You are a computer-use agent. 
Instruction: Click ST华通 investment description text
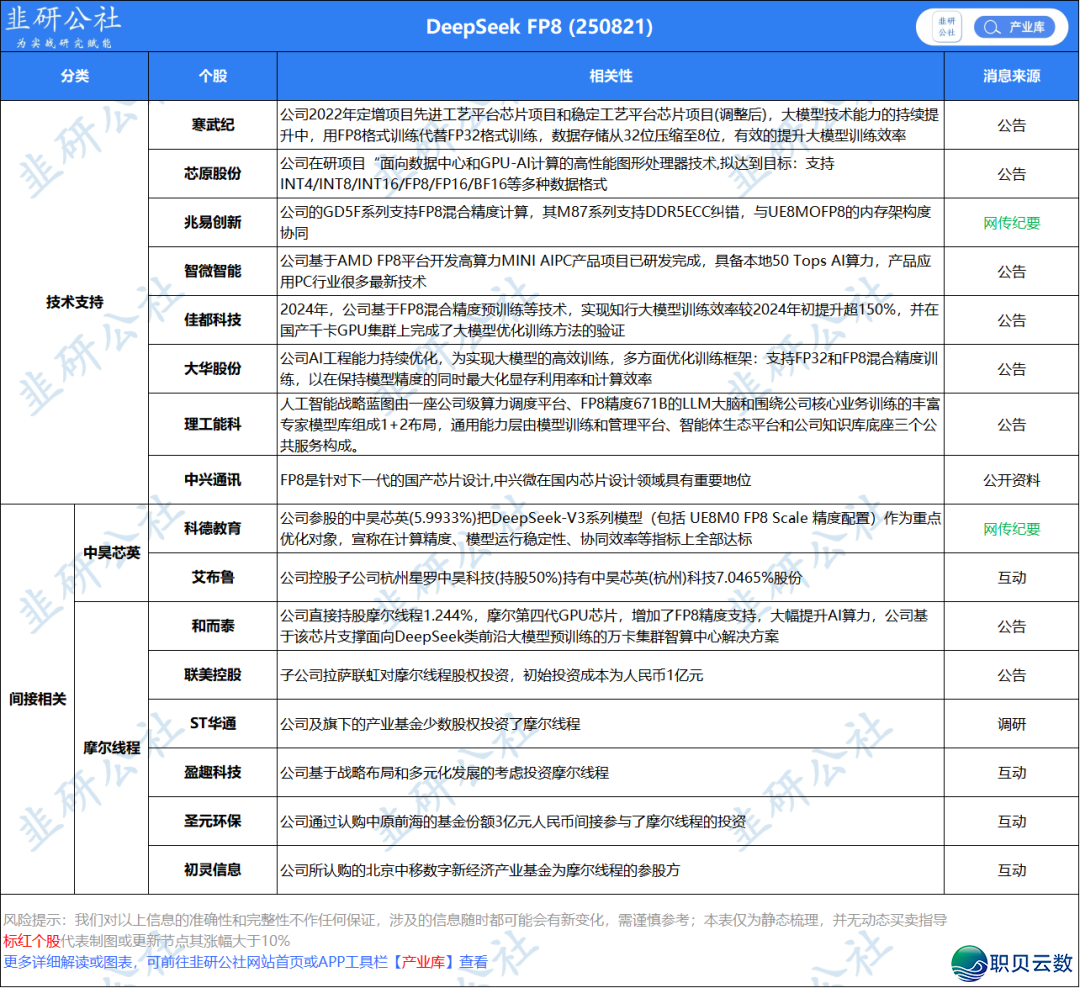tap(430, 724)
